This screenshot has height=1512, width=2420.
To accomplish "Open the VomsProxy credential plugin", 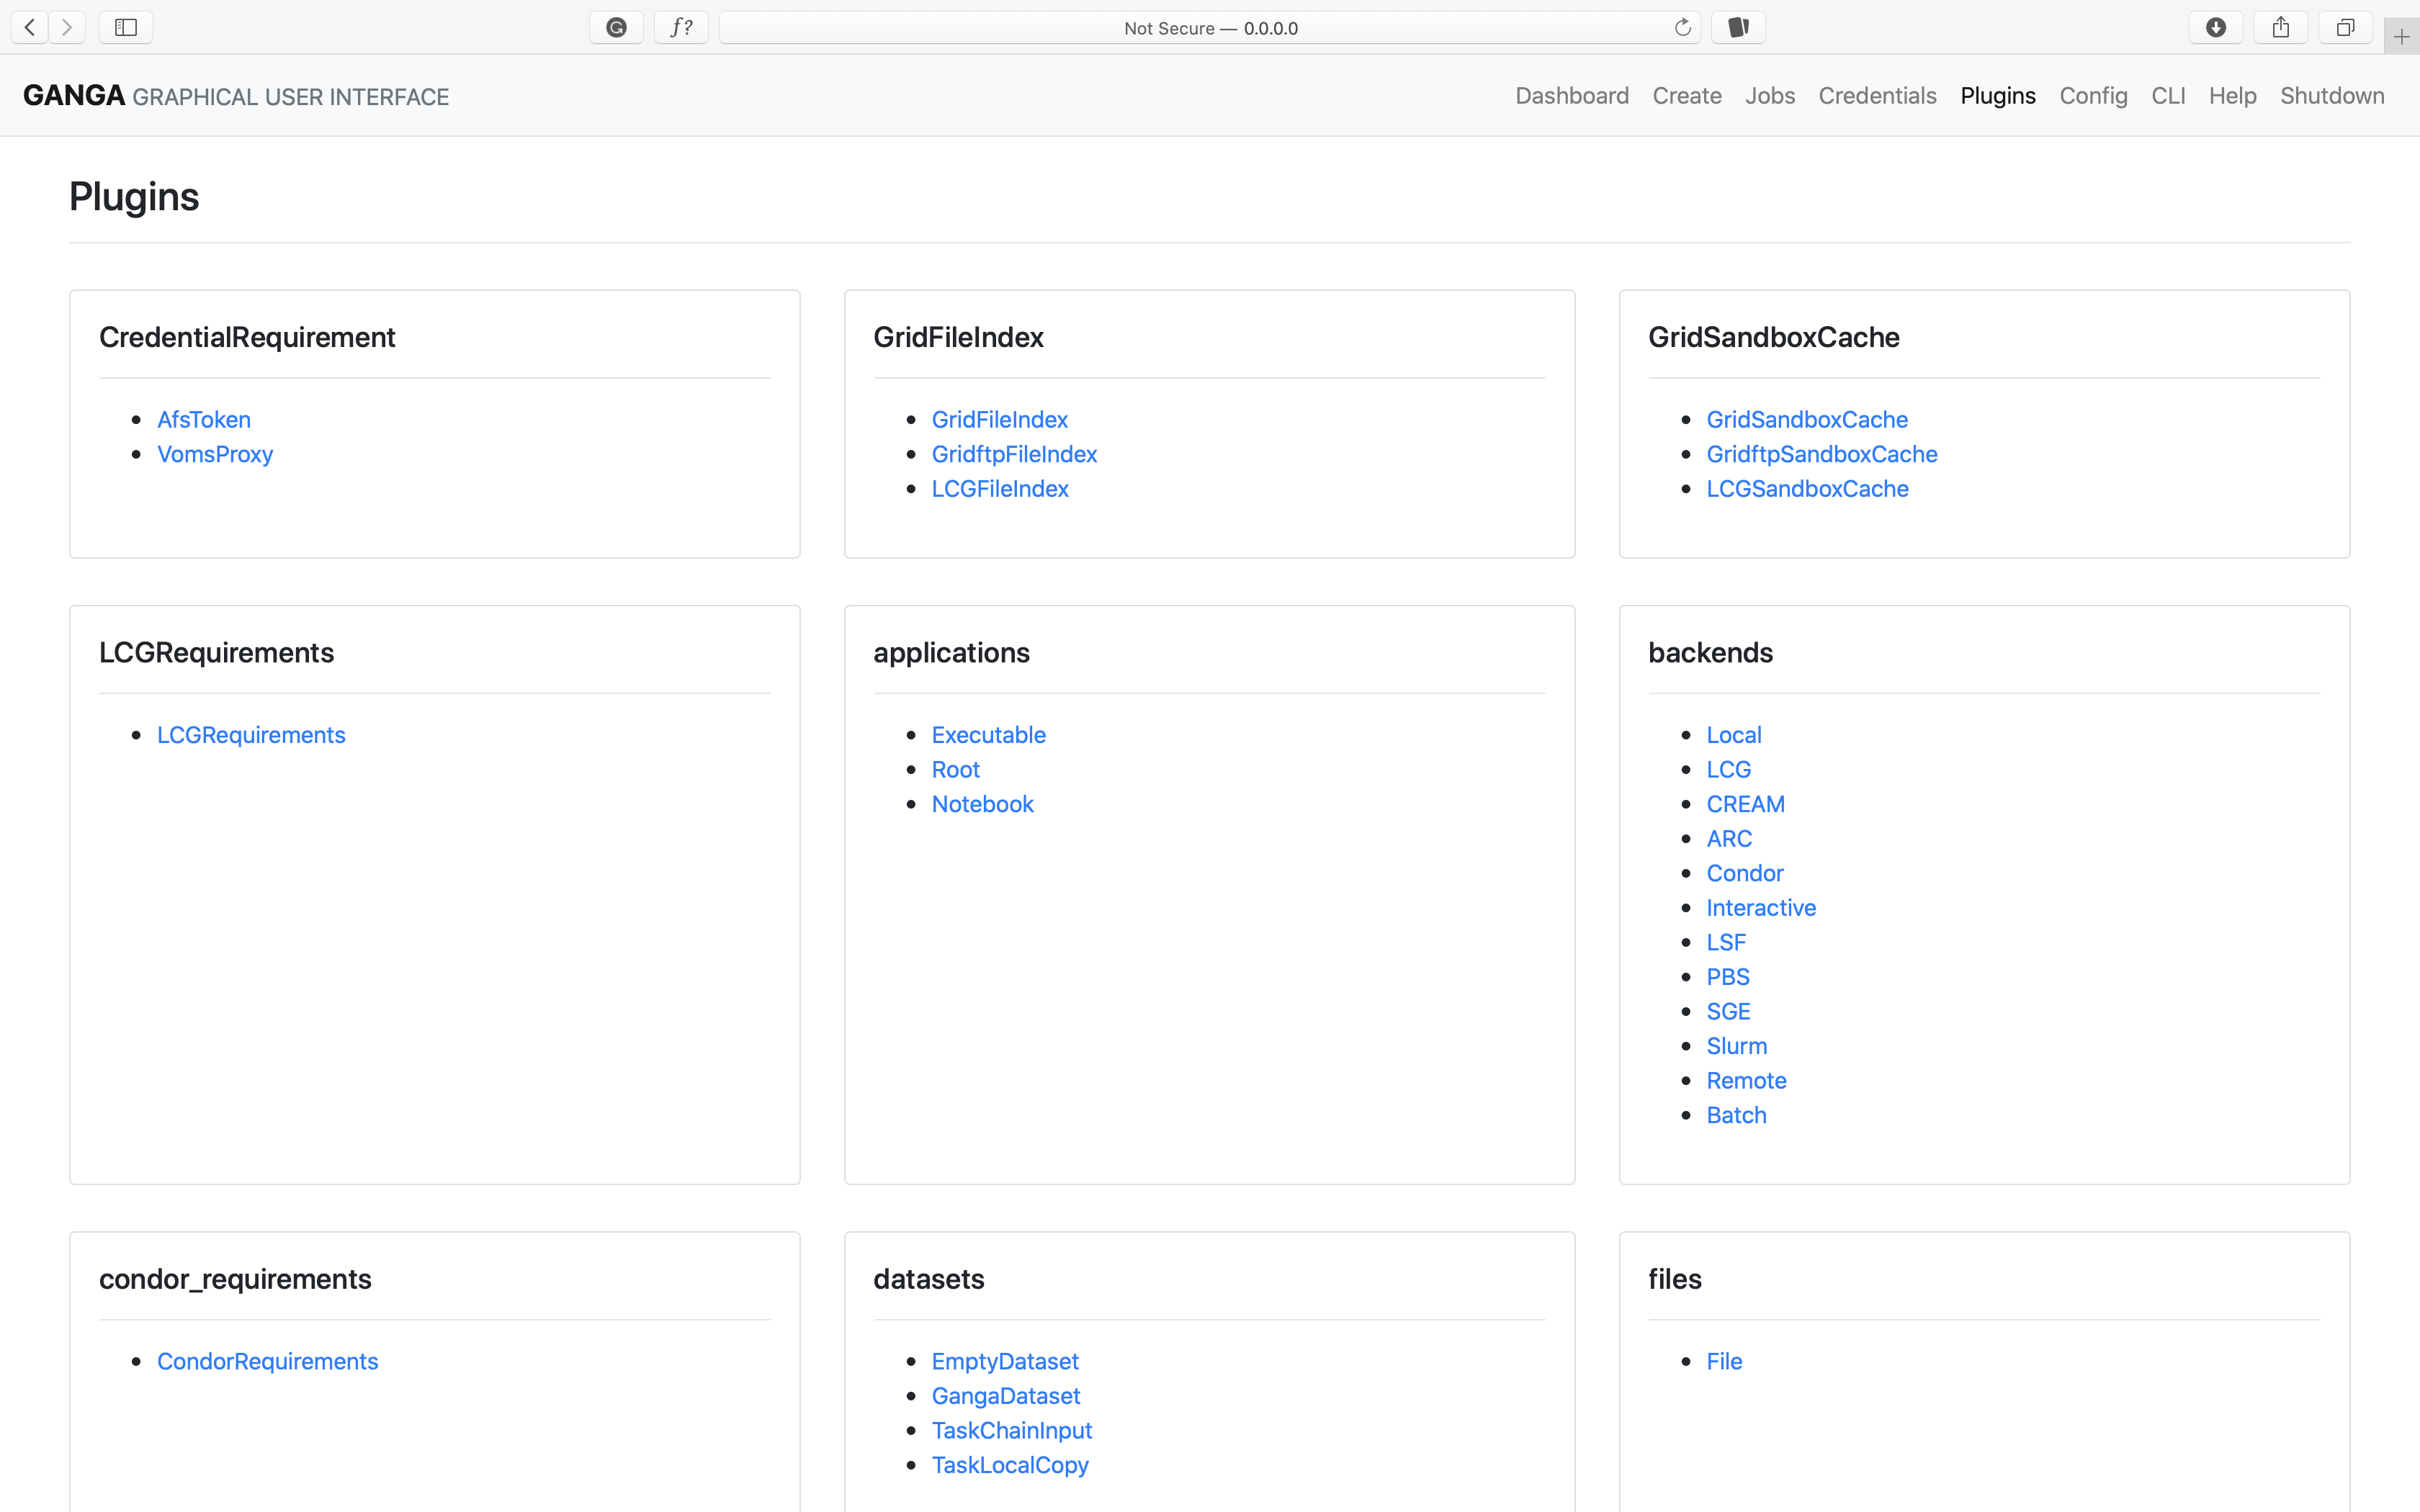I will 214,454.
